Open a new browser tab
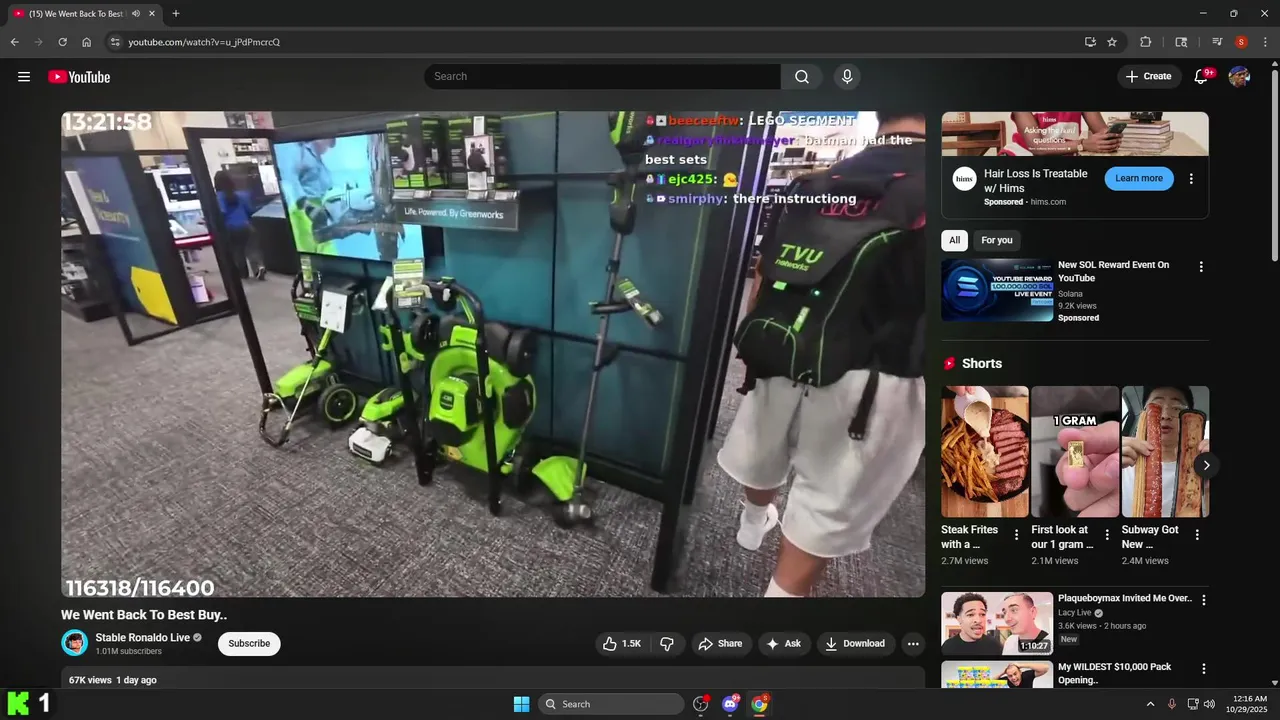This screenshot has width=1280, height=720. [x=176, y=14]
